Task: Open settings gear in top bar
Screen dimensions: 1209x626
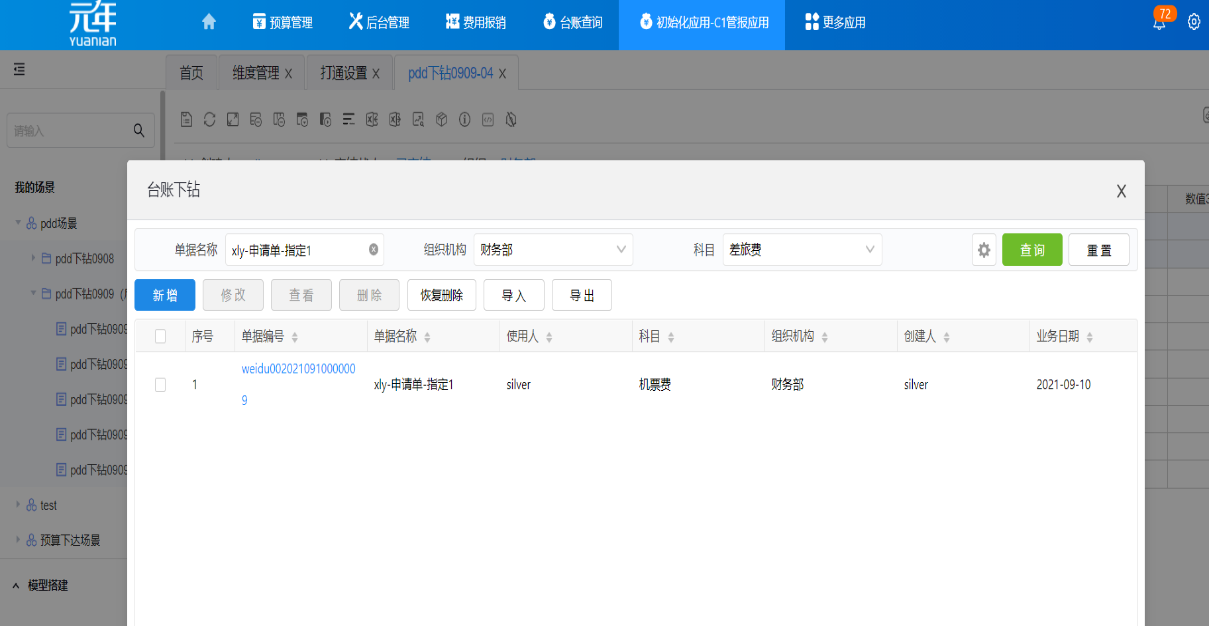Action: 1193,22
